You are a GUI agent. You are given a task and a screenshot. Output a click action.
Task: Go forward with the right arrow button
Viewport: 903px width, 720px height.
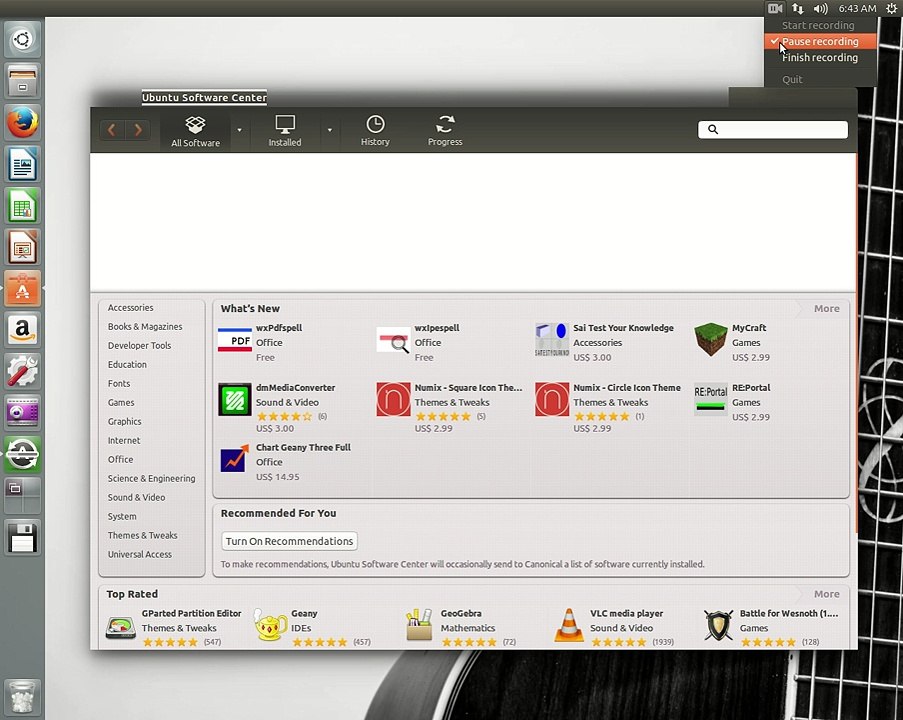coord(138,130)
